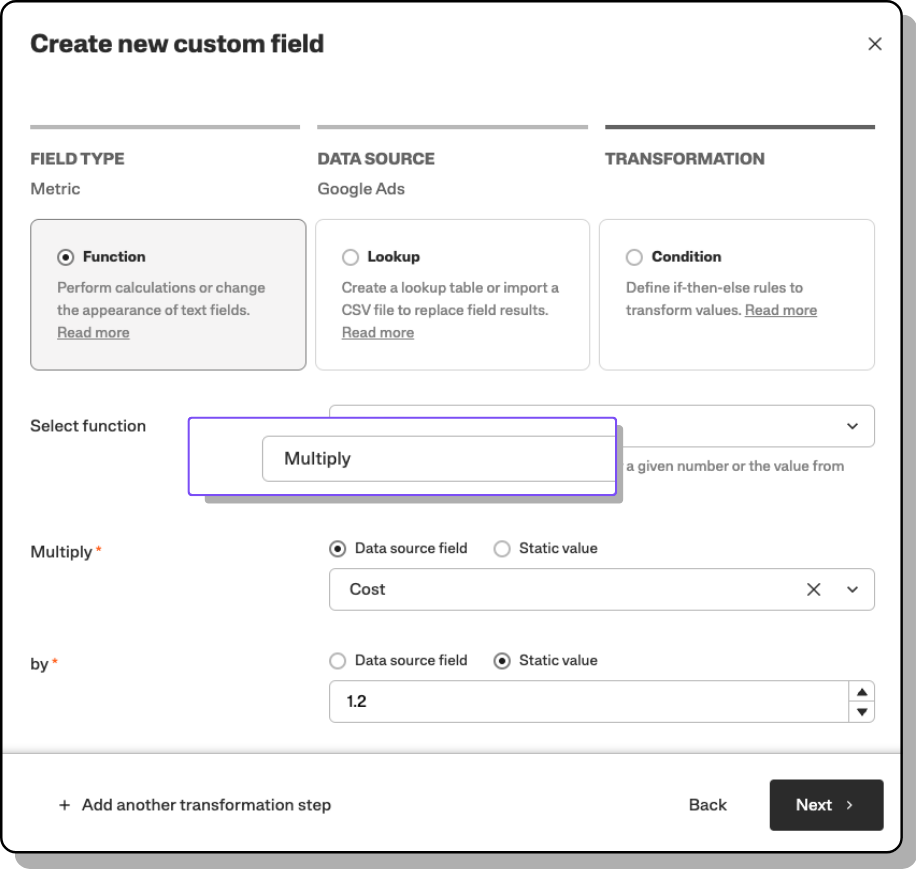Choose Static value for by
Image resolution: width=918 pixels, height=869 pixels.
[x=502, y=660]
